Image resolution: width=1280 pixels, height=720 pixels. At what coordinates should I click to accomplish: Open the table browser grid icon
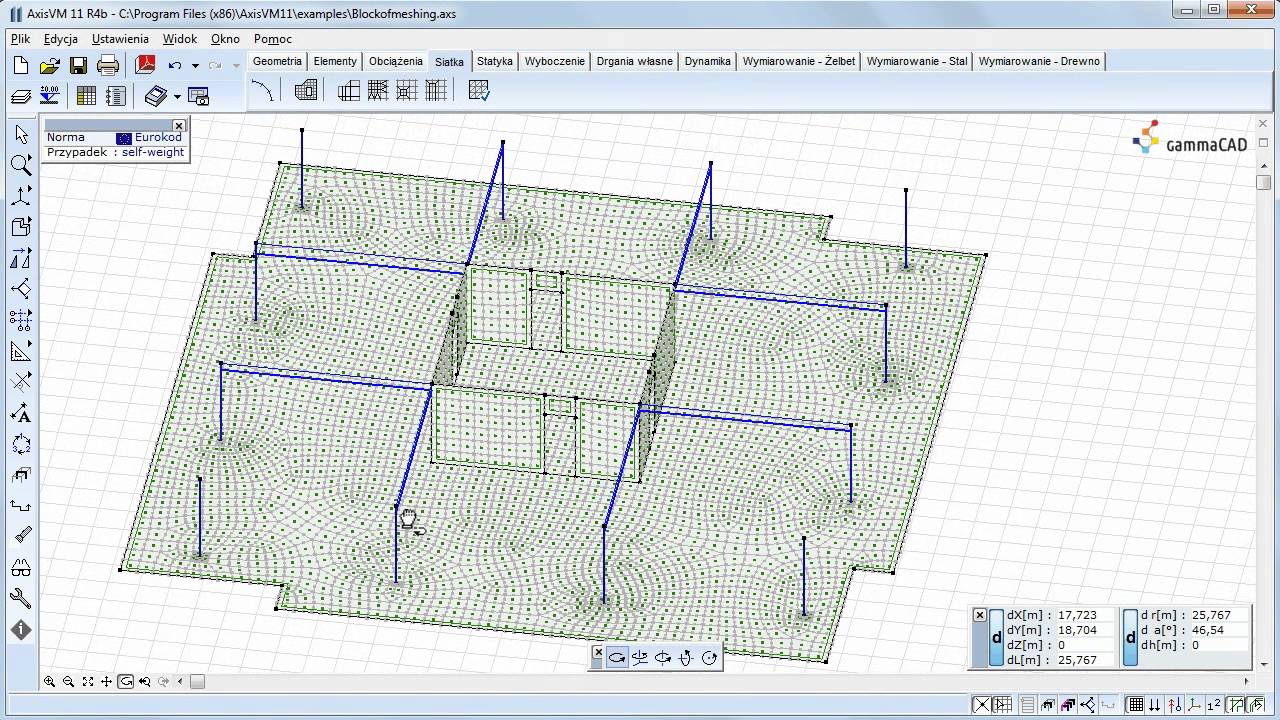[x=87, y=96]
